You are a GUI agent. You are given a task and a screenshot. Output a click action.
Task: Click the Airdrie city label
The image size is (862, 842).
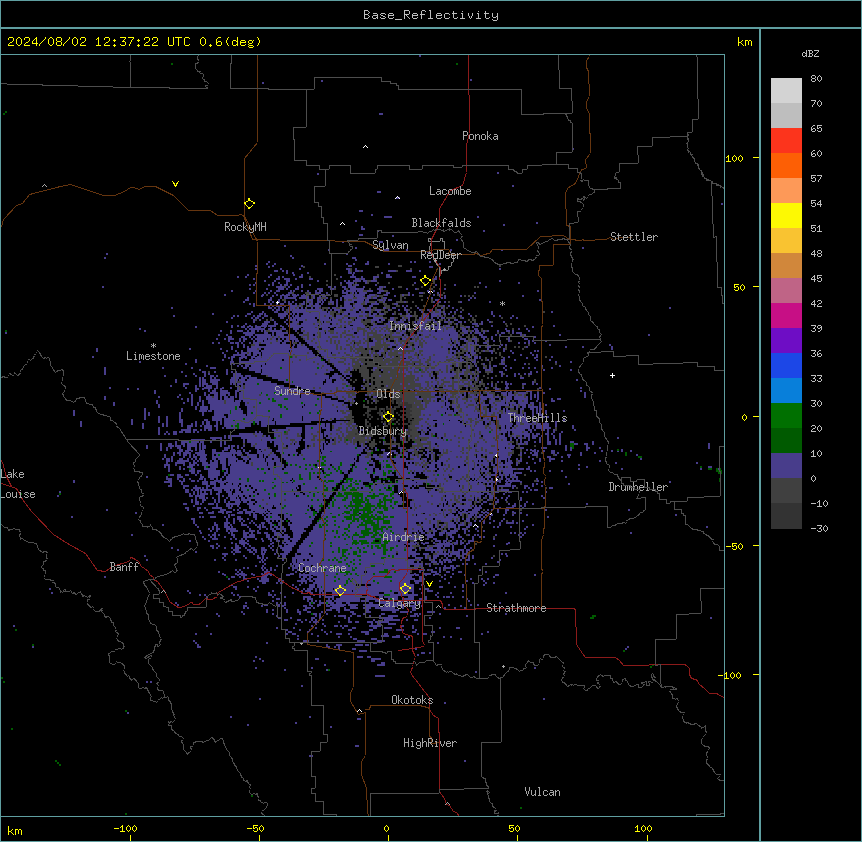tap(403, 537)
